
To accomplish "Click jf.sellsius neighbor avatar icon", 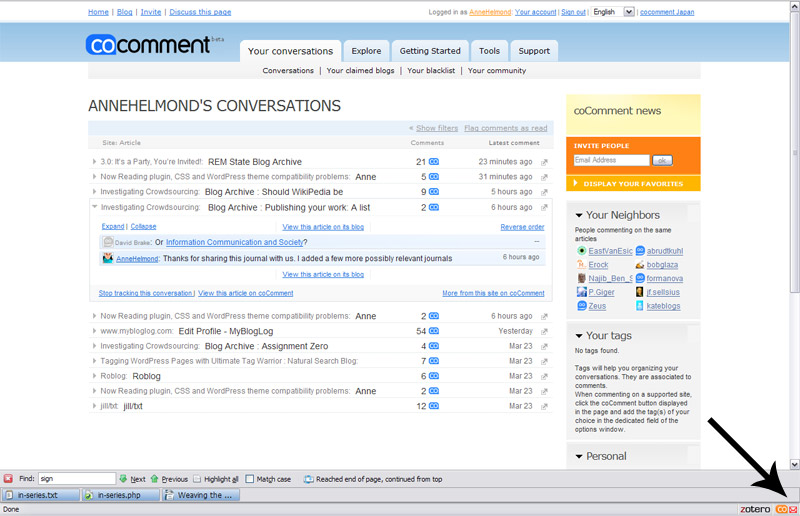I will (640, 292).
